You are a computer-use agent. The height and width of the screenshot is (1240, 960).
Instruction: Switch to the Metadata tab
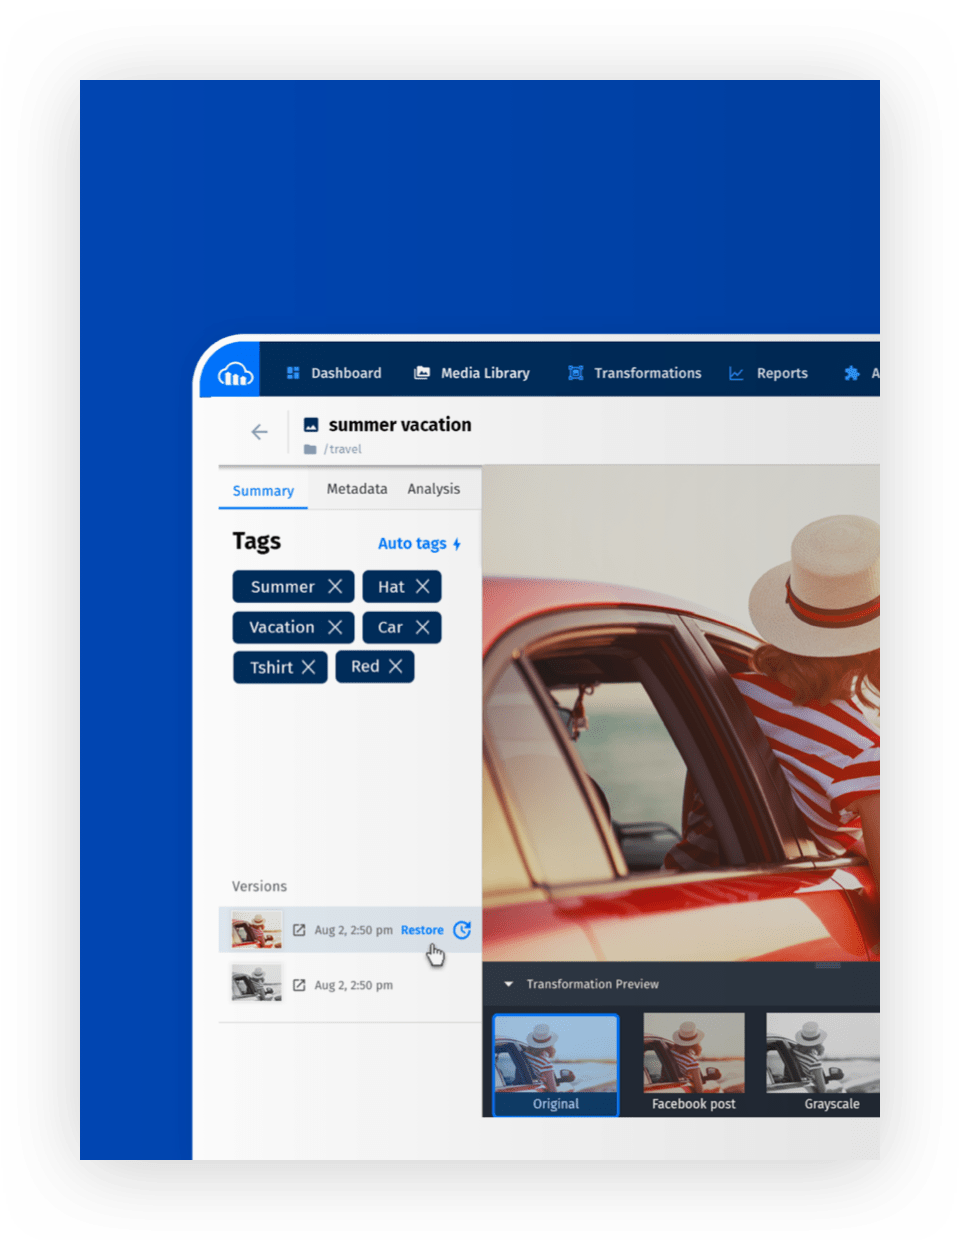[x=356, y=489]
